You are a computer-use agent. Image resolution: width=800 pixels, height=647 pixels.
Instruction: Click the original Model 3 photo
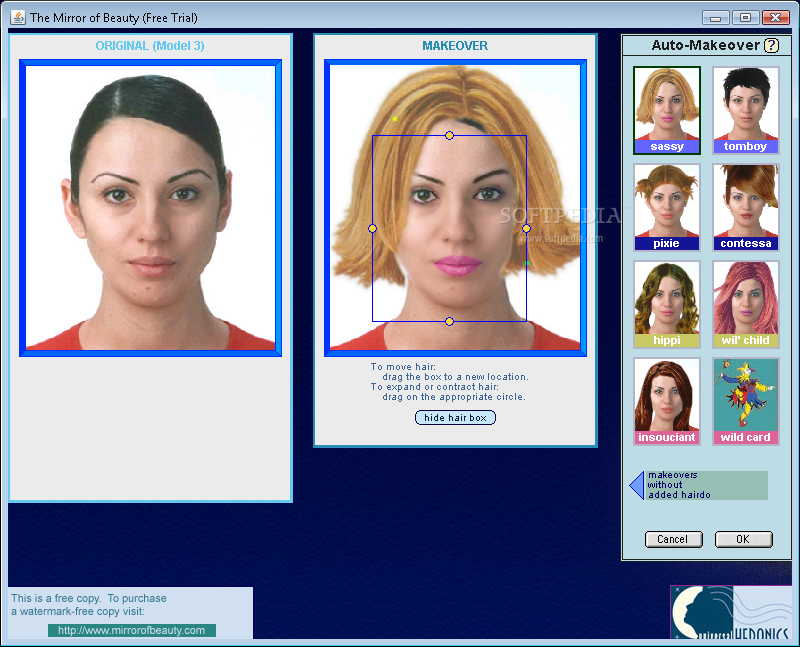click(x=151, y=208)
